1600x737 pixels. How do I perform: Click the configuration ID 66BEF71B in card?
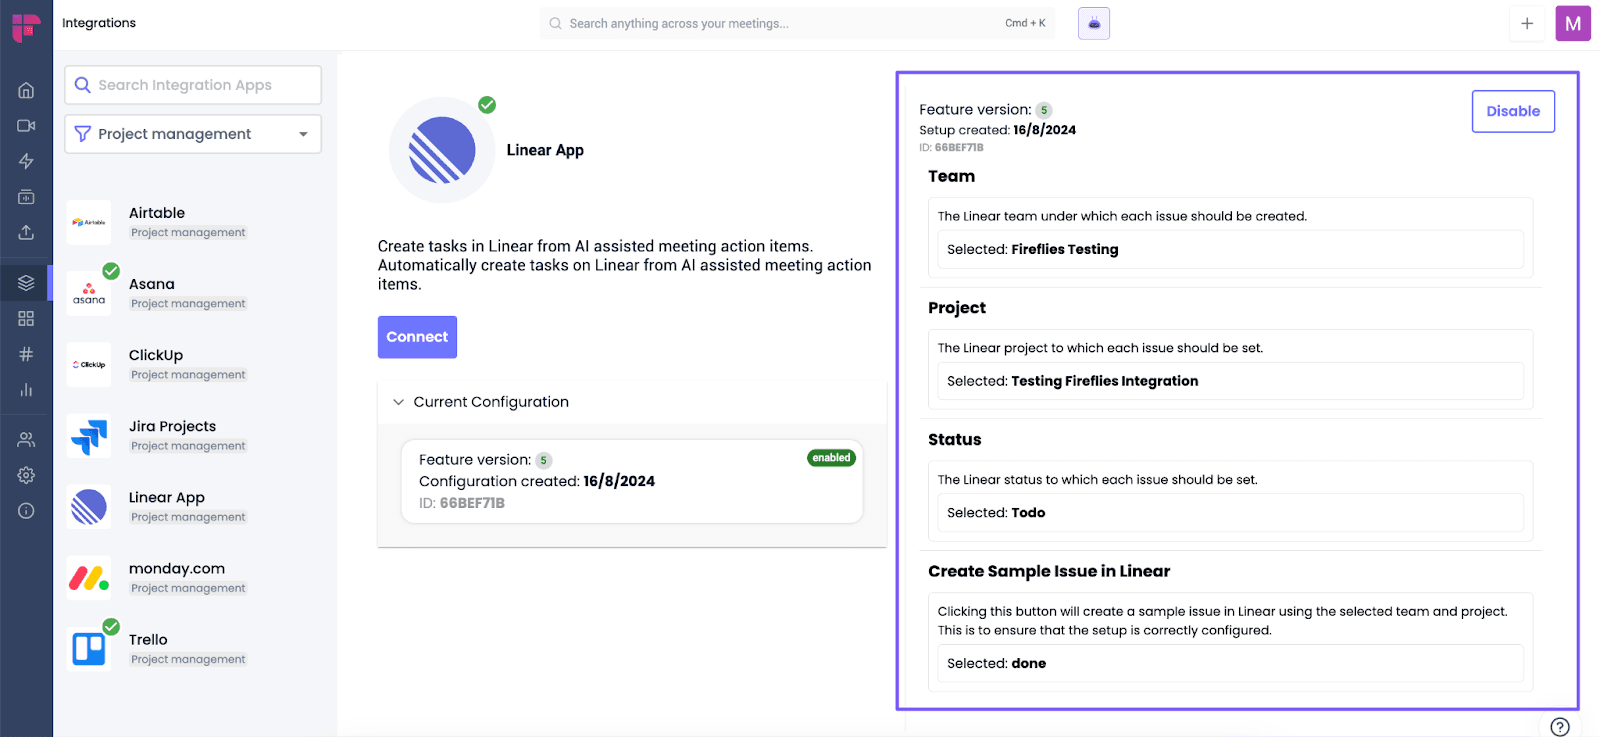click(x=472, y=503)
